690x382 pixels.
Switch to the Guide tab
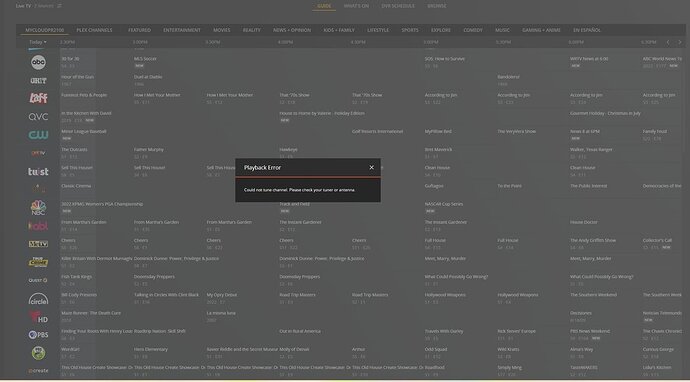[324, 6]
